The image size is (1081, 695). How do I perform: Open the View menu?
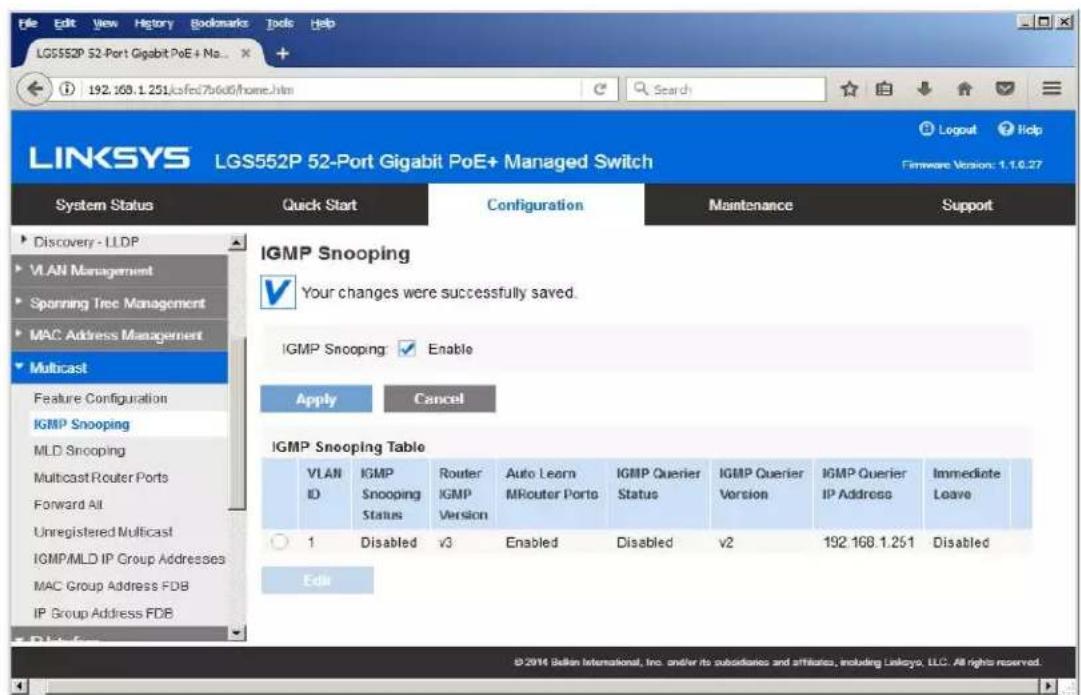105,23
